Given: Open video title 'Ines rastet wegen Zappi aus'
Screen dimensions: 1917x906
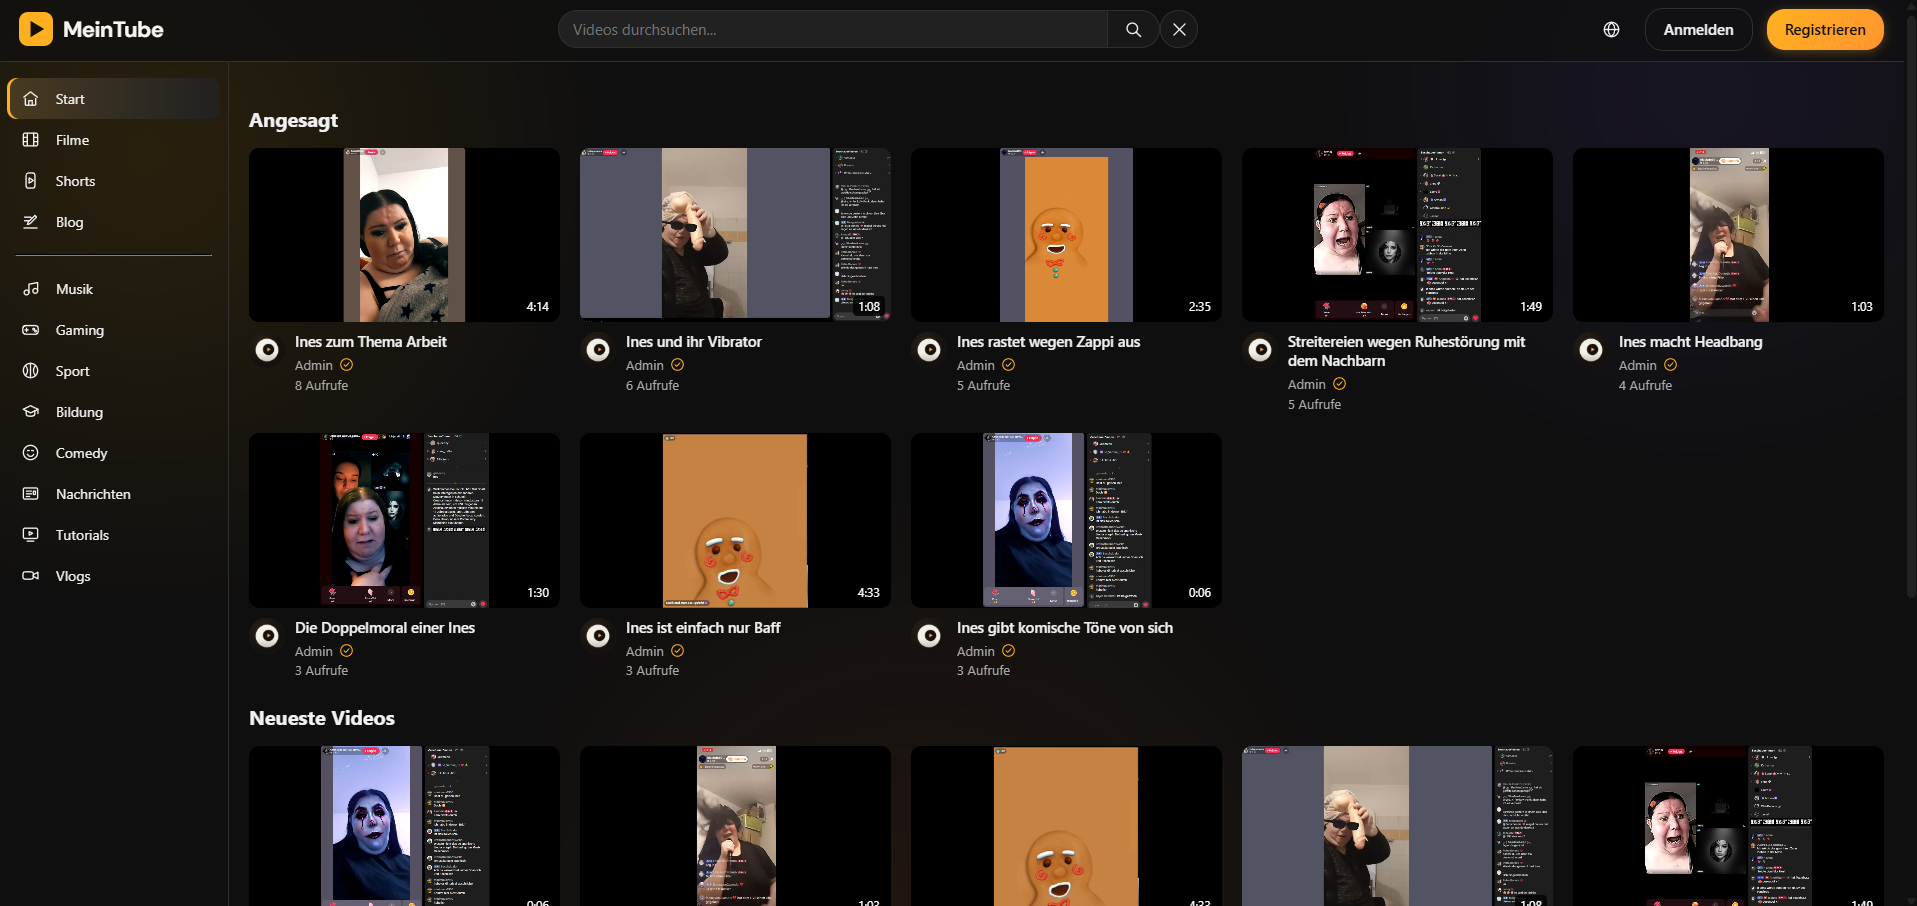Looking at the screenshot, I should point(1048,342).
